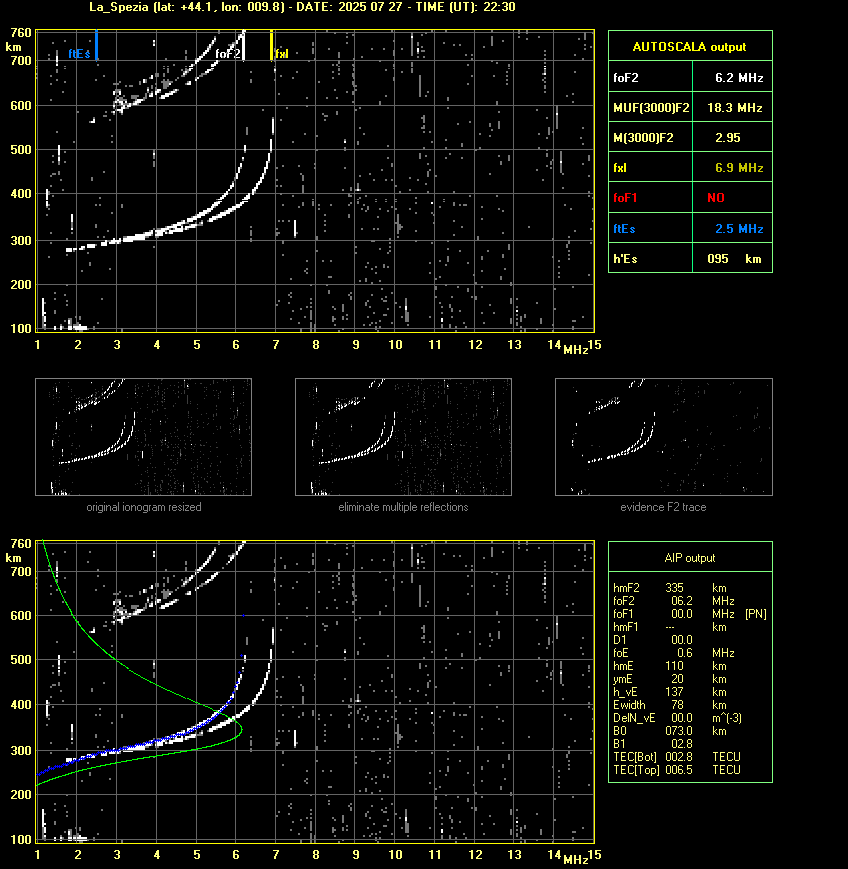Image resolution: width=848 pixels, height=869 pixels.
Task: Click the '[PN]' tag in AIP output
Action: [756, 614]
